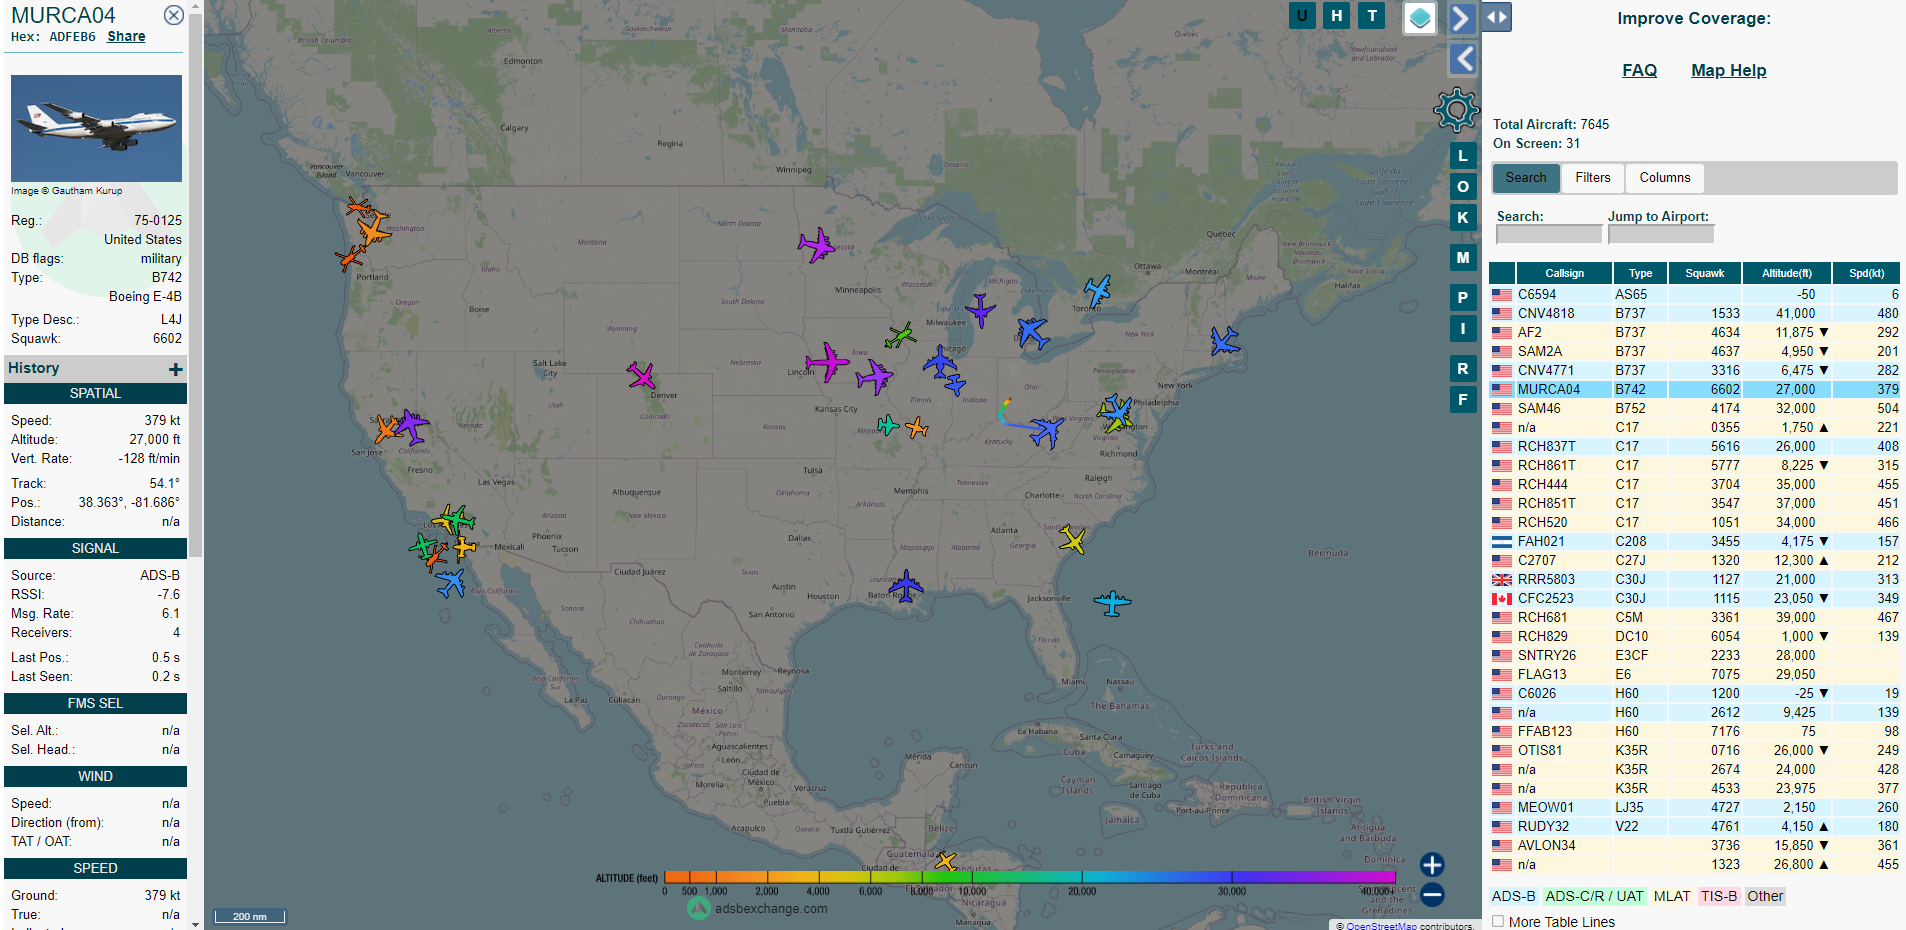Screen dimensions: 1906x930
Task: Toggle the T map button
Action: [1372, 15]
